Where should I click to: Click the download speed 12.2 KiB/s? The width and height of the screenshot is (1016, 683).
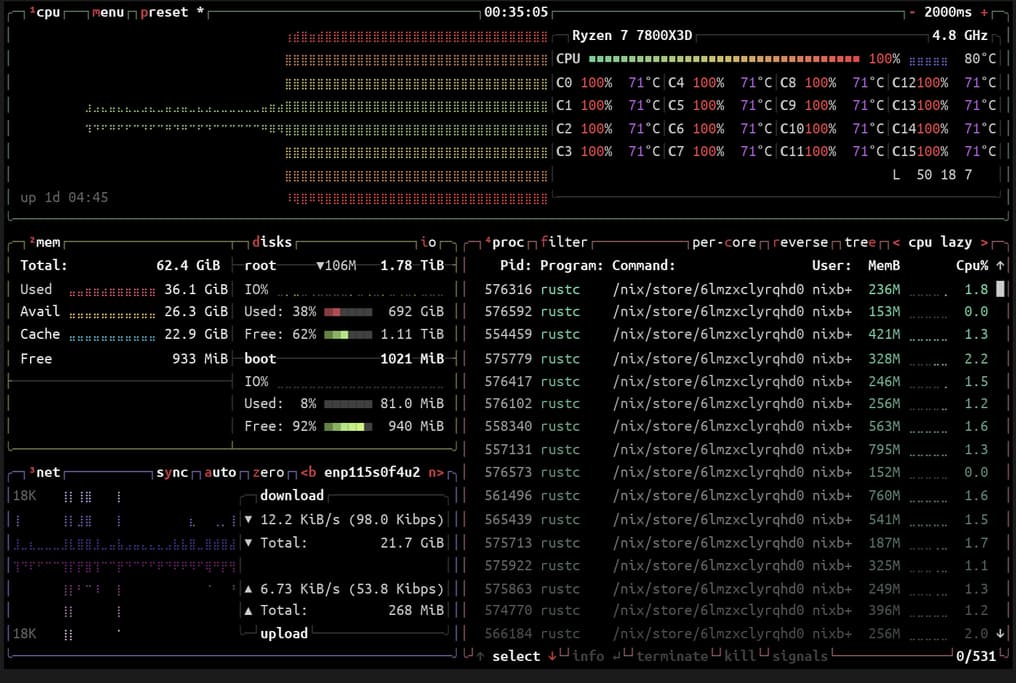click(x=300, y=520)
